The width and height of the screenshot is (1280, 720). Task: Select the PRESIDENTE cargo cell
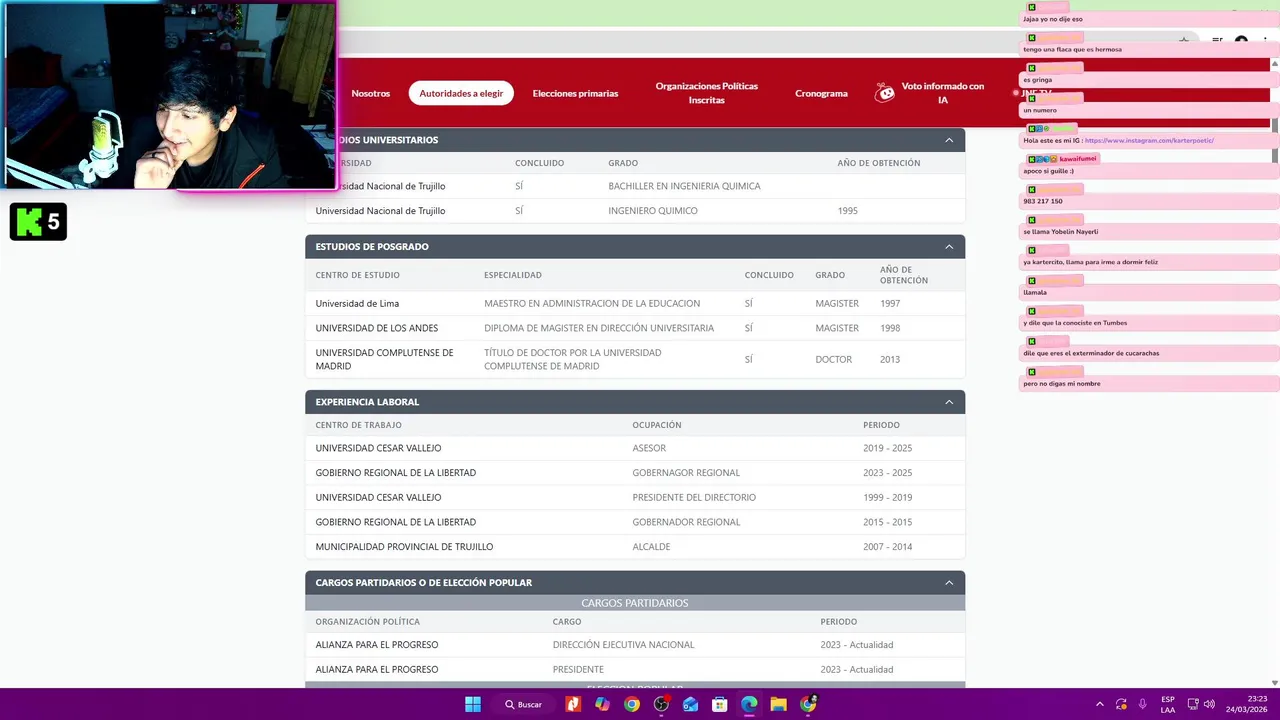click(x=578, y=670)
